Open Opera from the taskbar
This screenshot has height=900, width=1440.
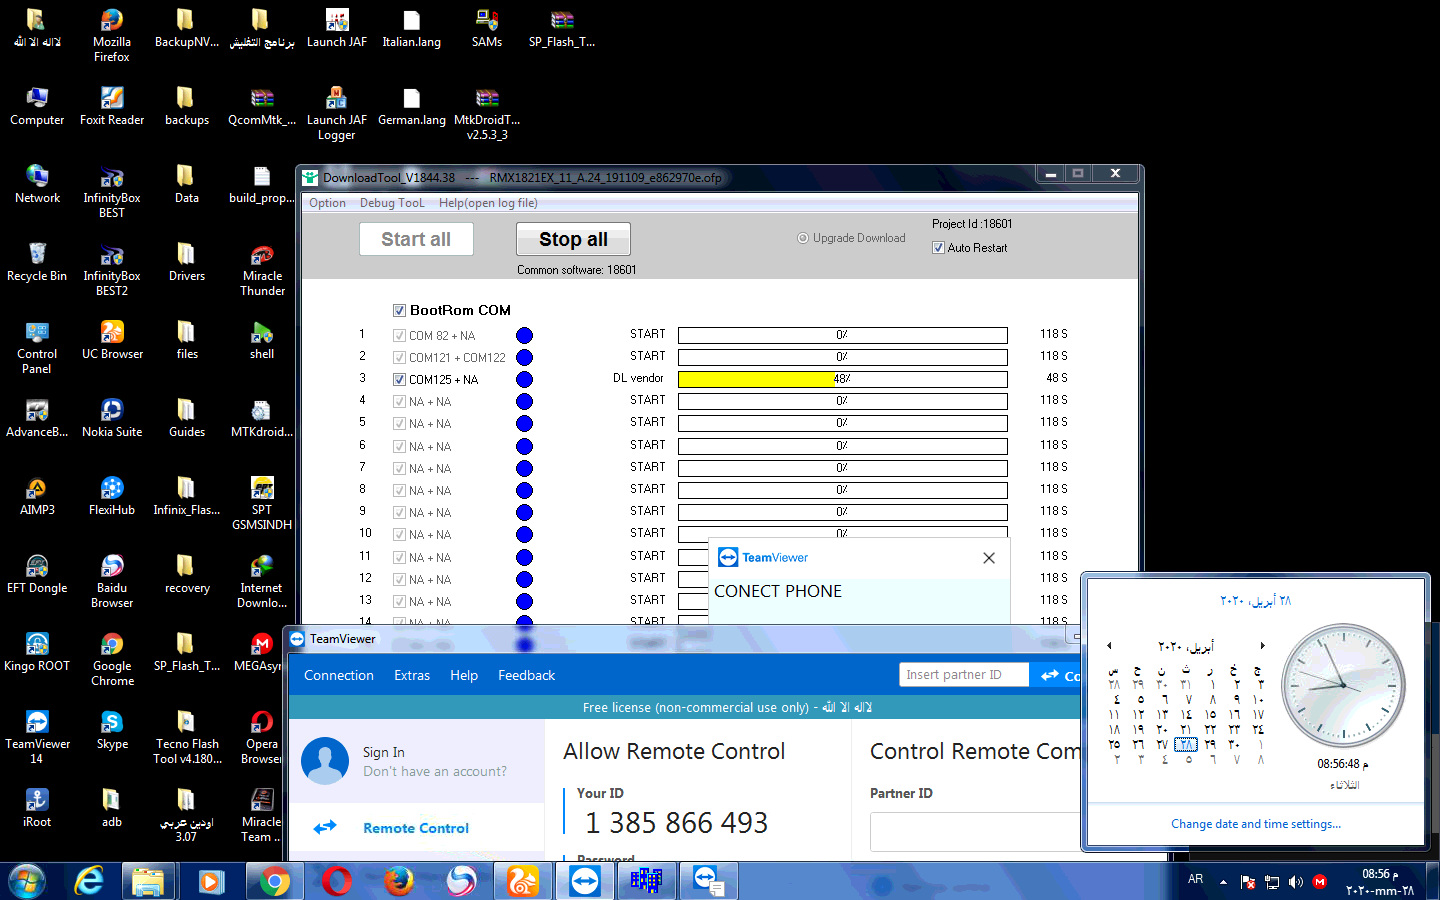337,881
